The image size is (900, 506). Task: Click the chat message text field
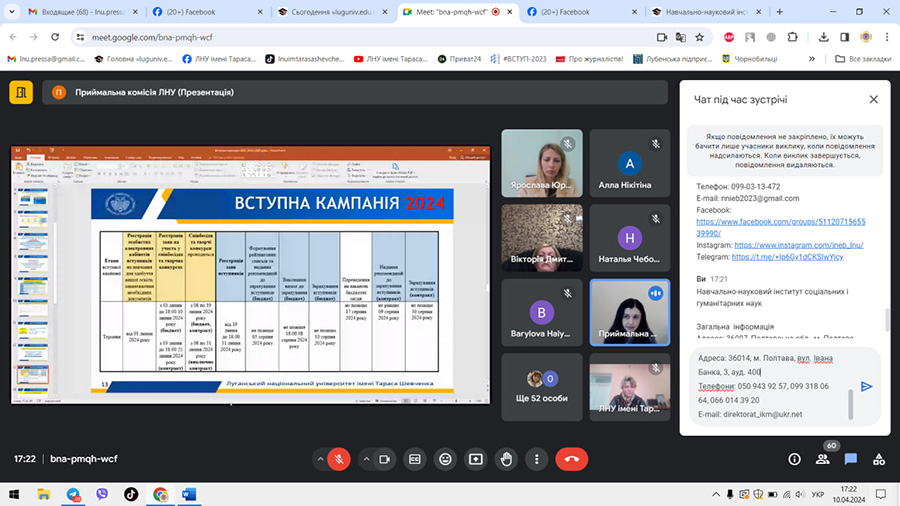coord(770,386)
